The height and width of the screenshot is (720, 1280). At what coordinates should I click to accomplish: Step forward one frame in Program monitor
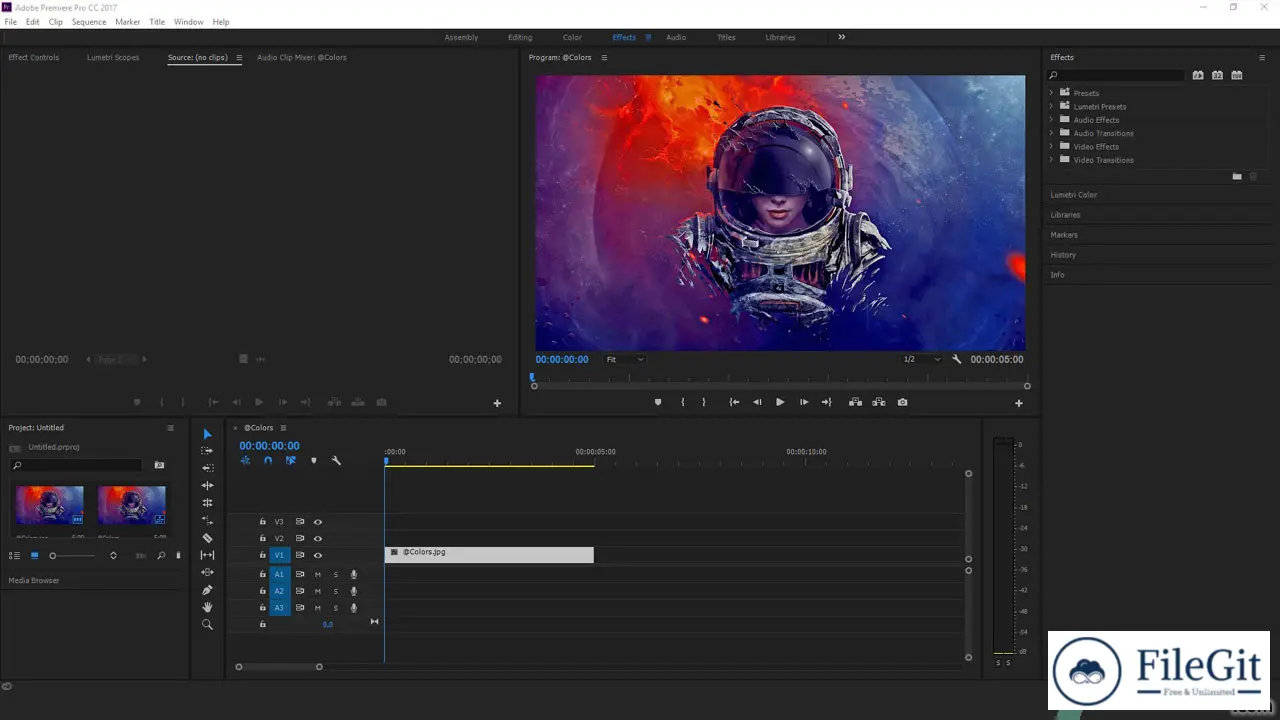click(x=804, y=402)
